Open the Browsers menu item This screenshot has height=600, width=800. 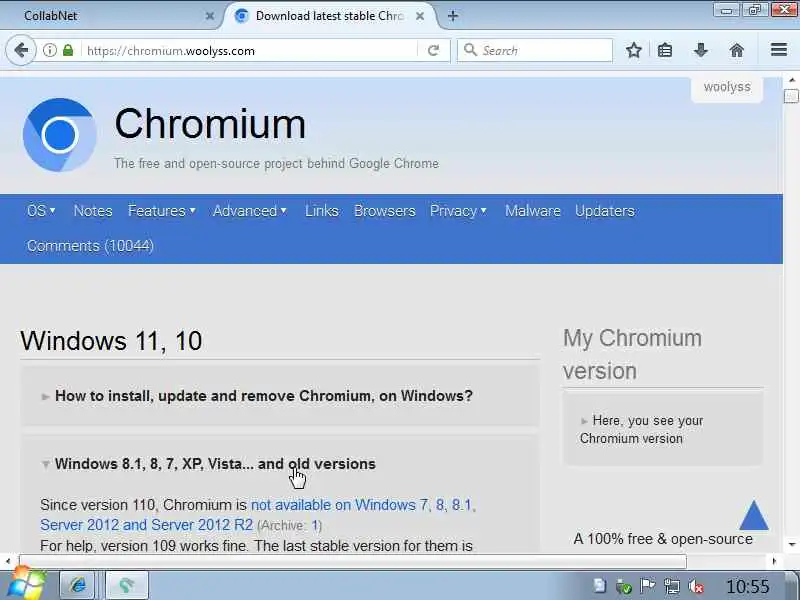click(385, 211)
